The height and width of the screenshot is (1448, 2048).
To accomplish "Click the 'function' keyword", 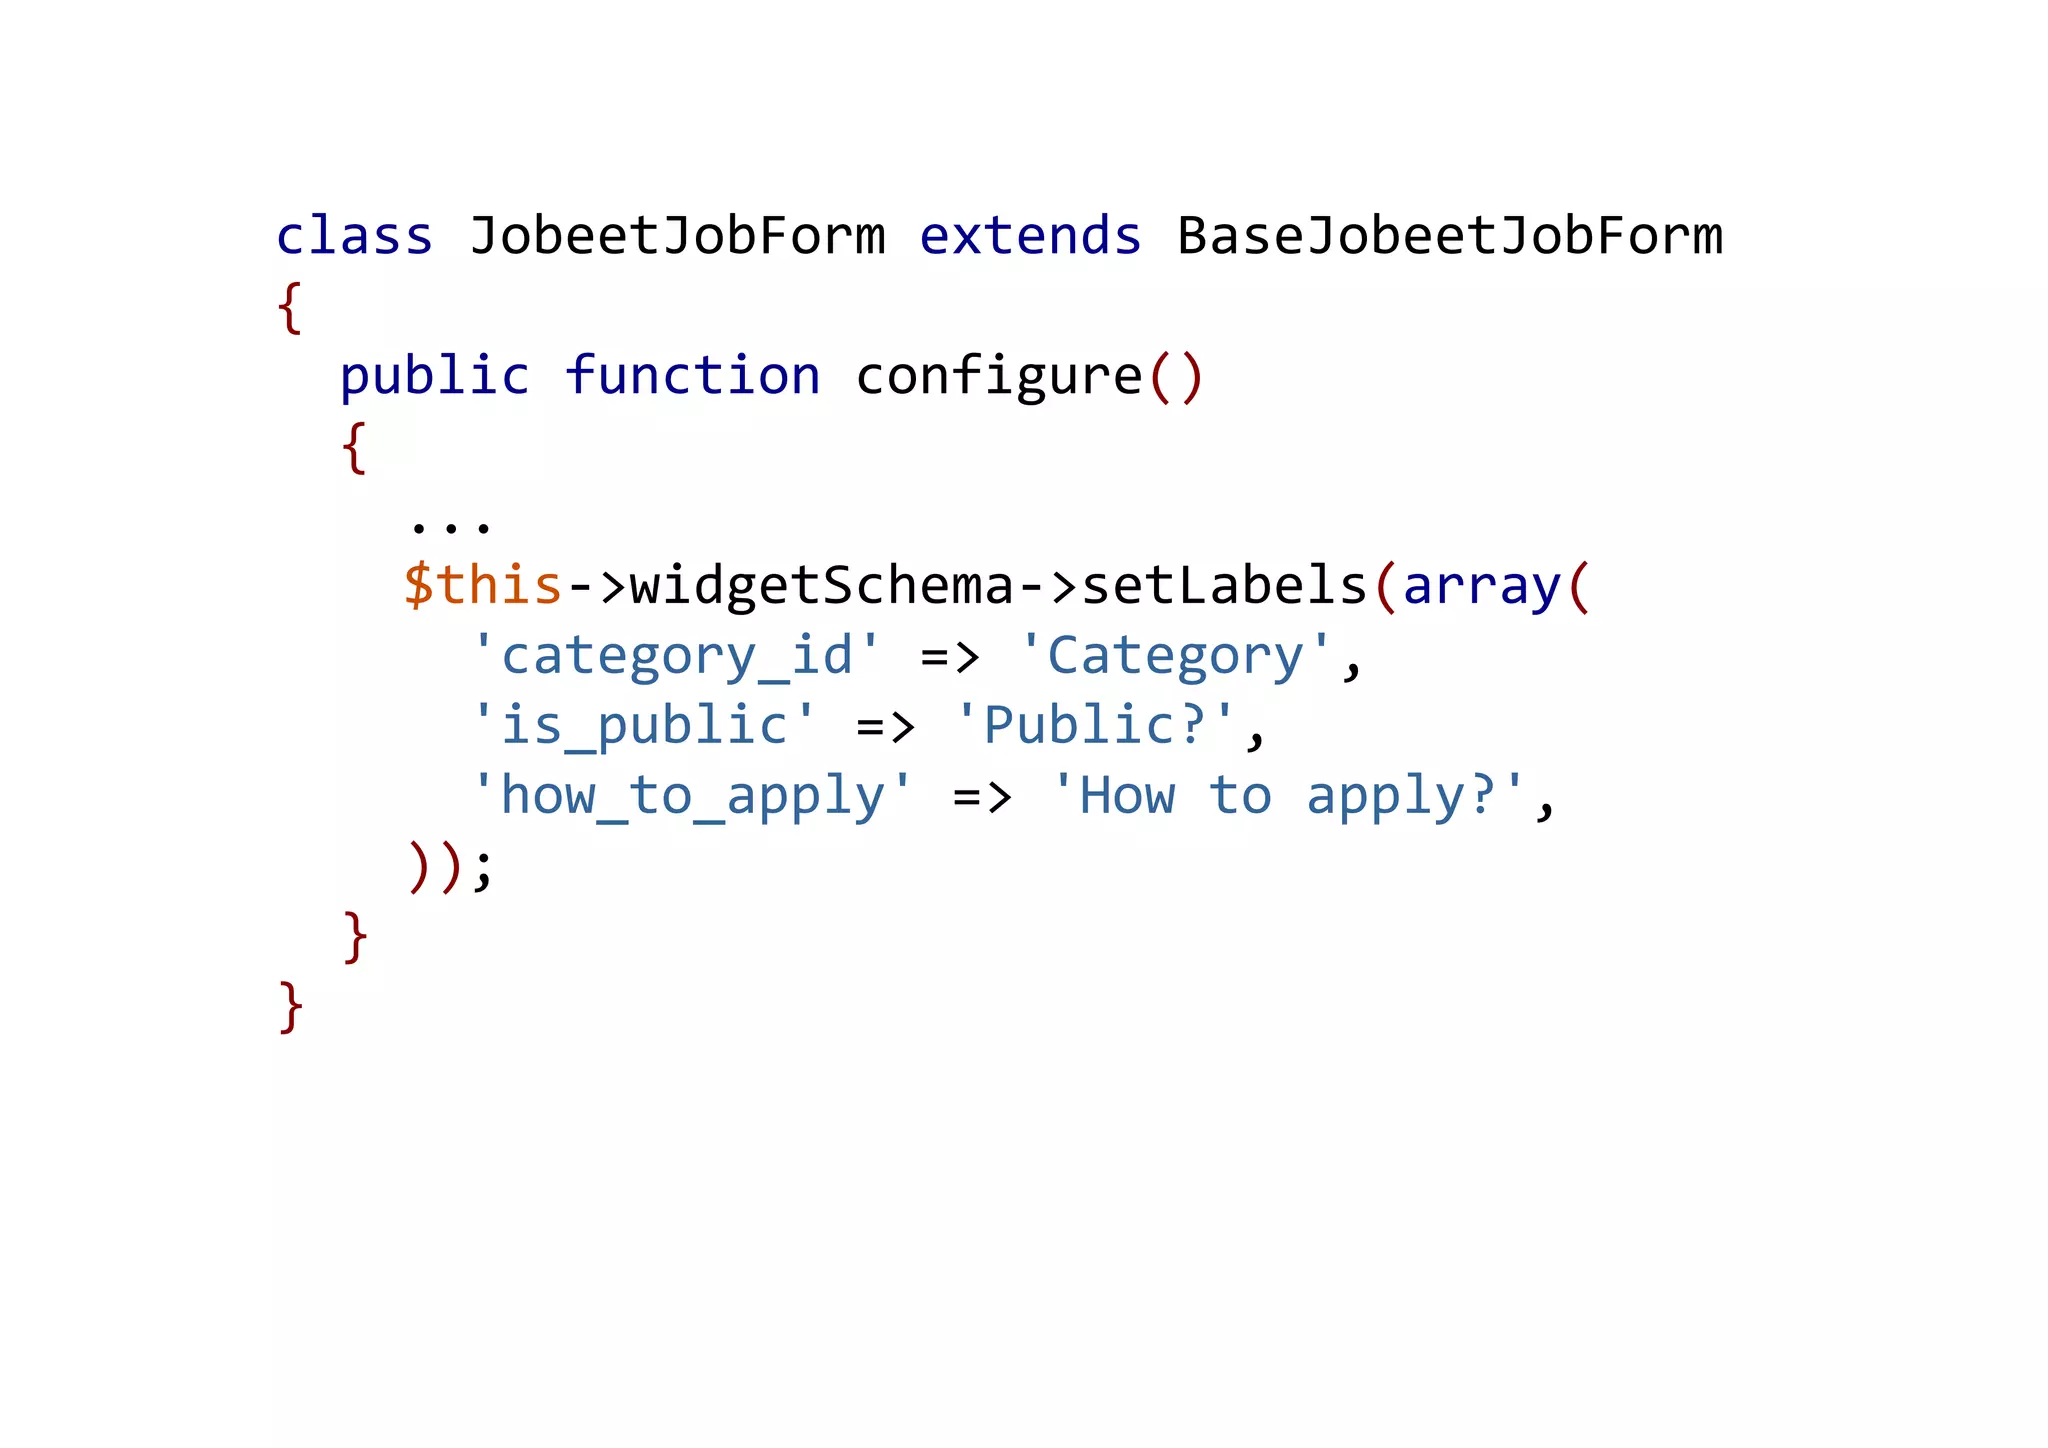I will pos(692,376).
